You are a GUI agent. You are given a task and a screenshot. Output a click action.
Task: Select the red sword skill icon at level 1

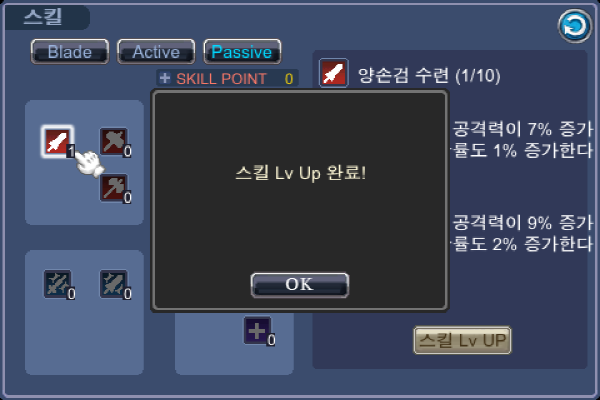[x=57, y=141]
